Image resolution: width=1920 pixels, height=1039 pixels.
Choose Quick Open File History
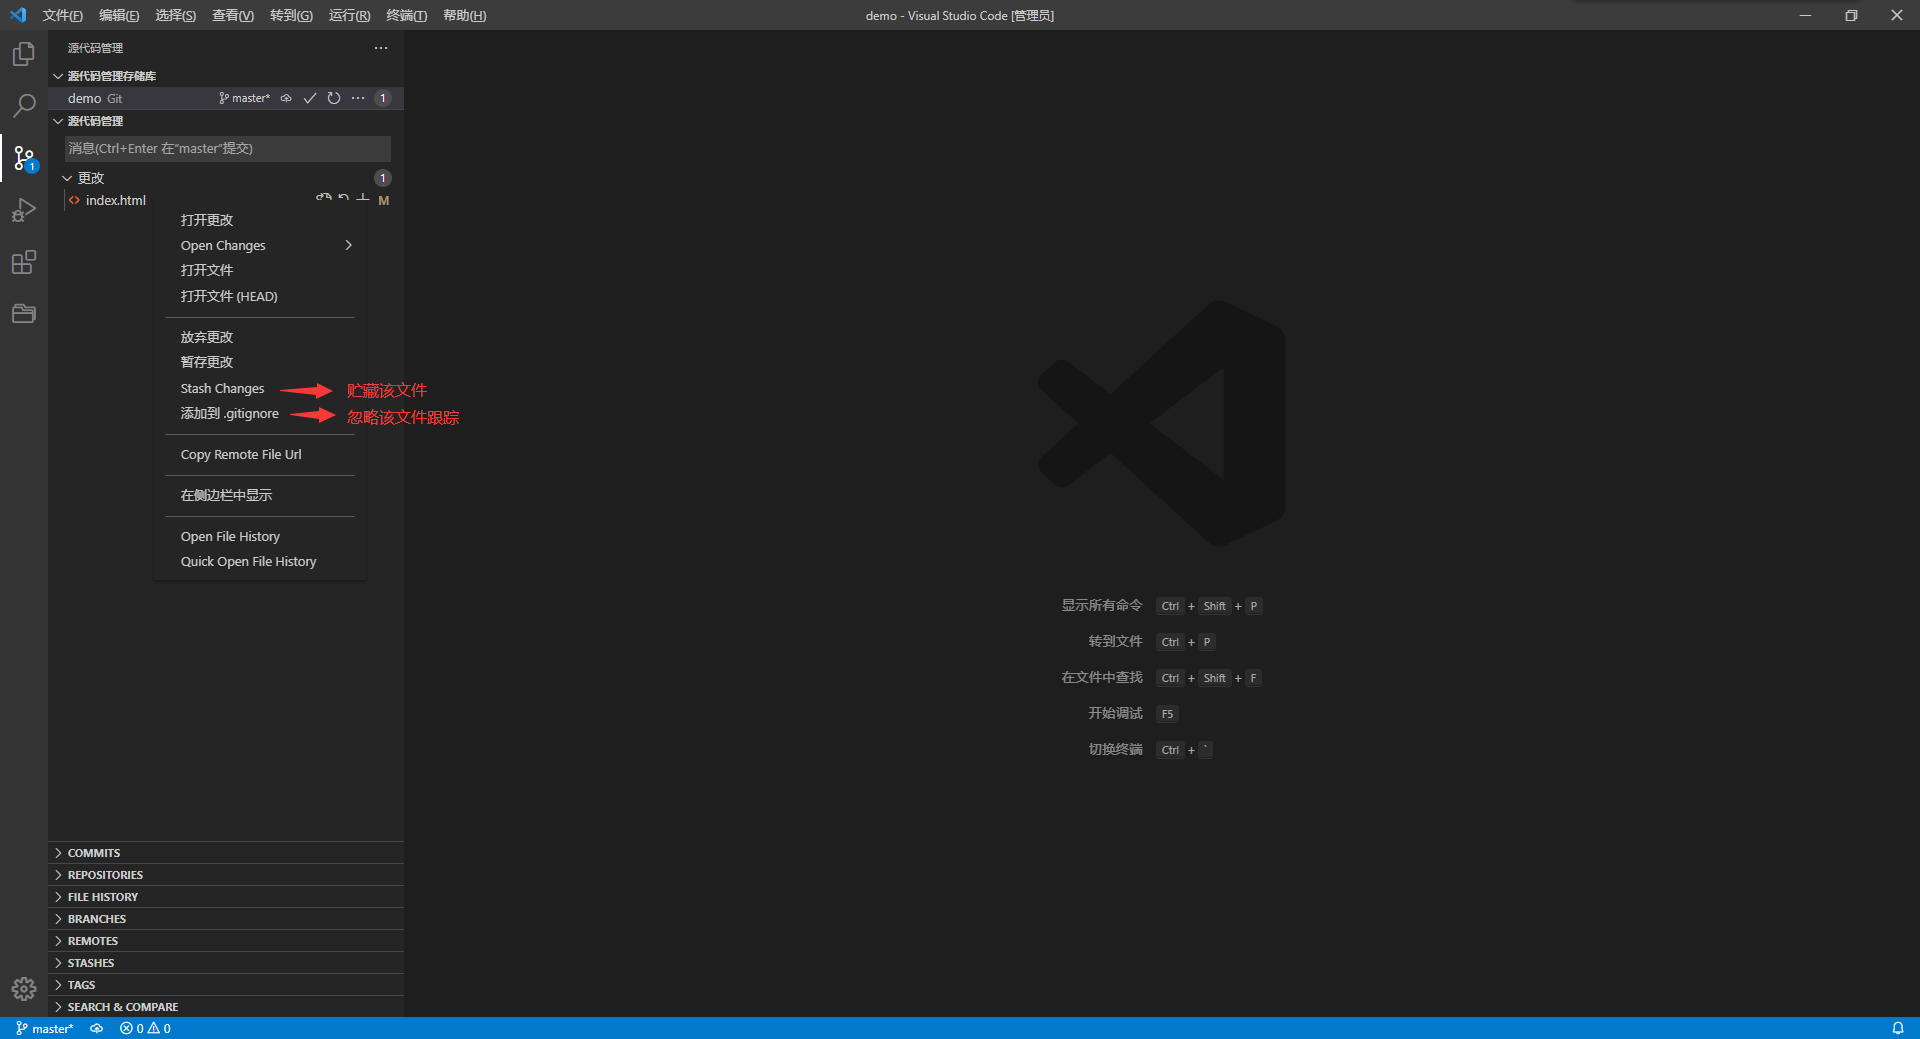pyautogui.click(x=260, y=561)
